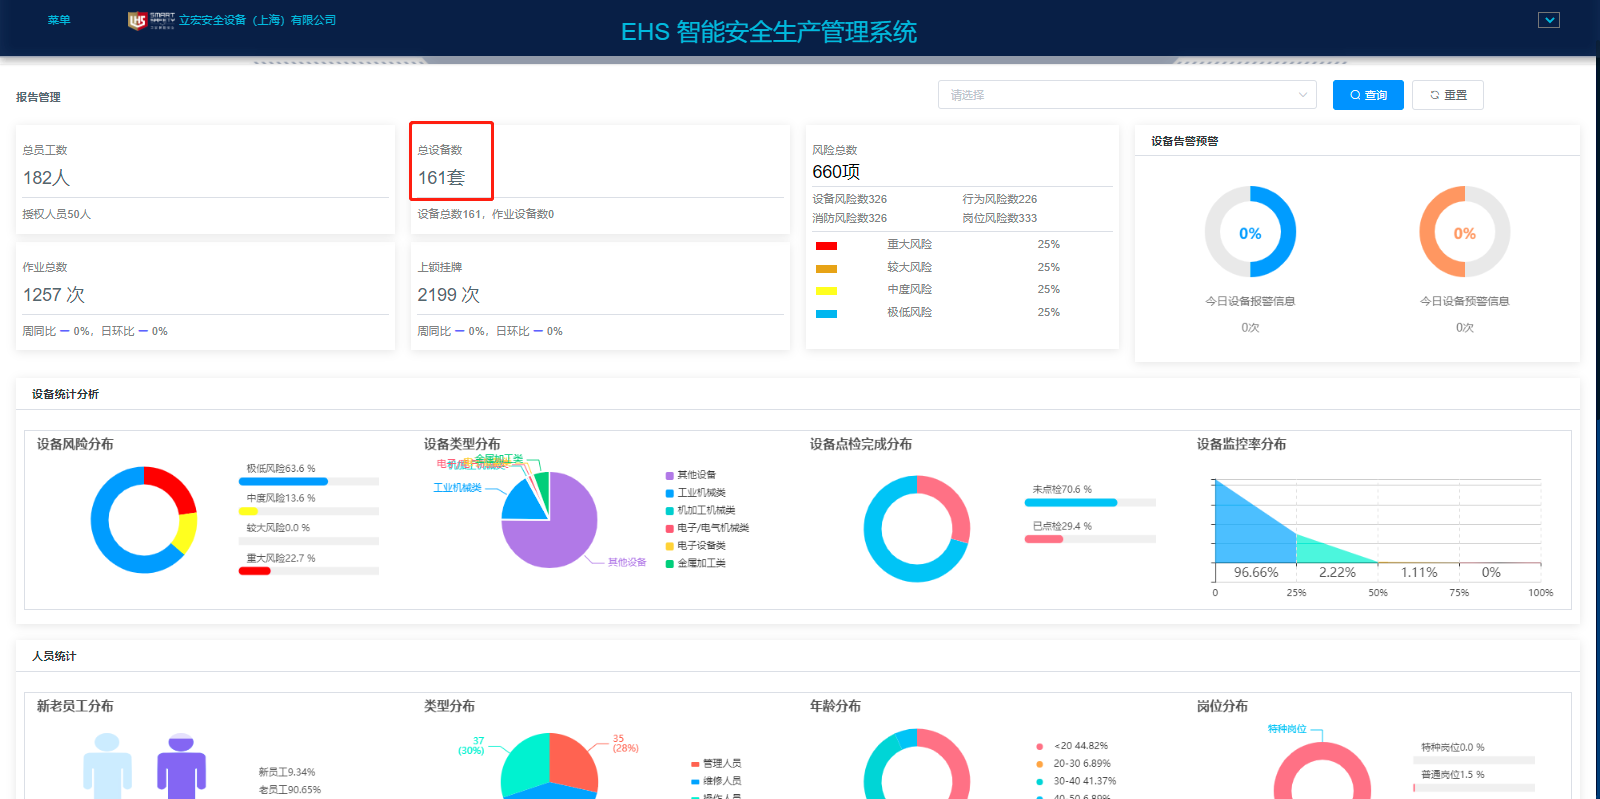Click the orange 较大风险 color swatch
Image resolution: width=1600 pixels, height=799 pixels.
coord(826,269)
